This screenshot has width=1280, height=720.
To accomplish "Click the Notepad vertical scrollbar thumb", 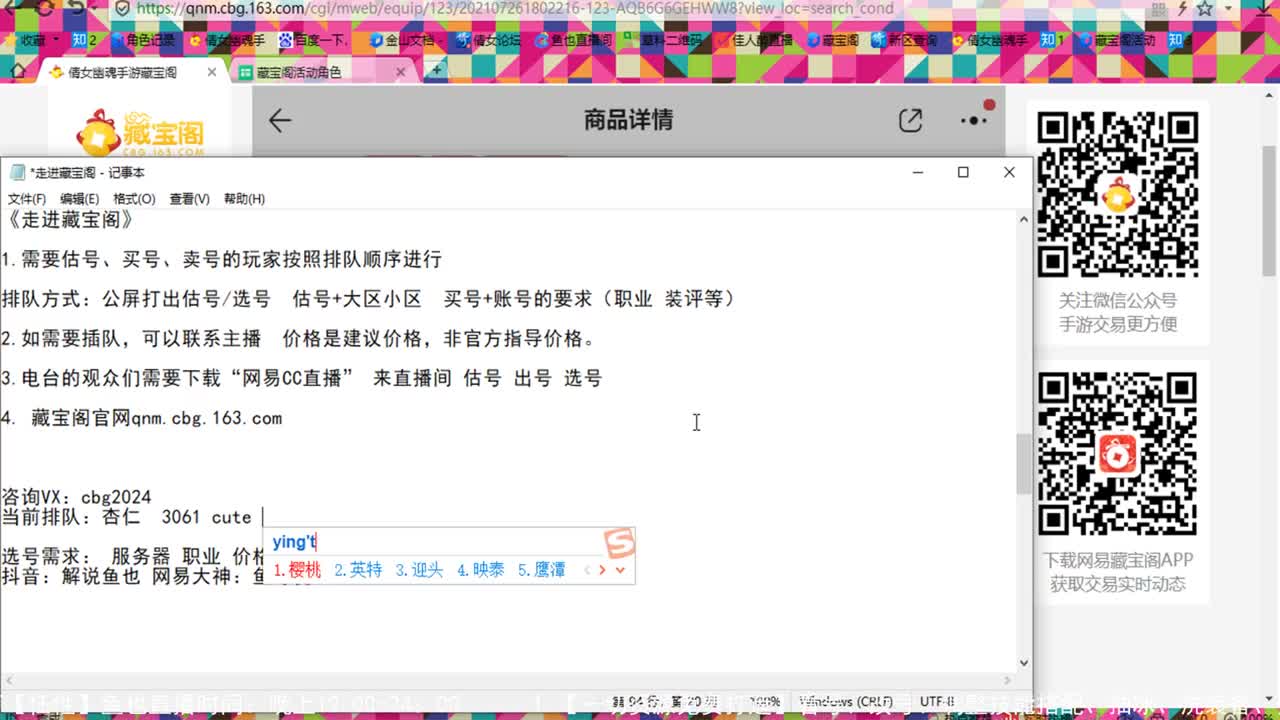I will (1023, 463).
